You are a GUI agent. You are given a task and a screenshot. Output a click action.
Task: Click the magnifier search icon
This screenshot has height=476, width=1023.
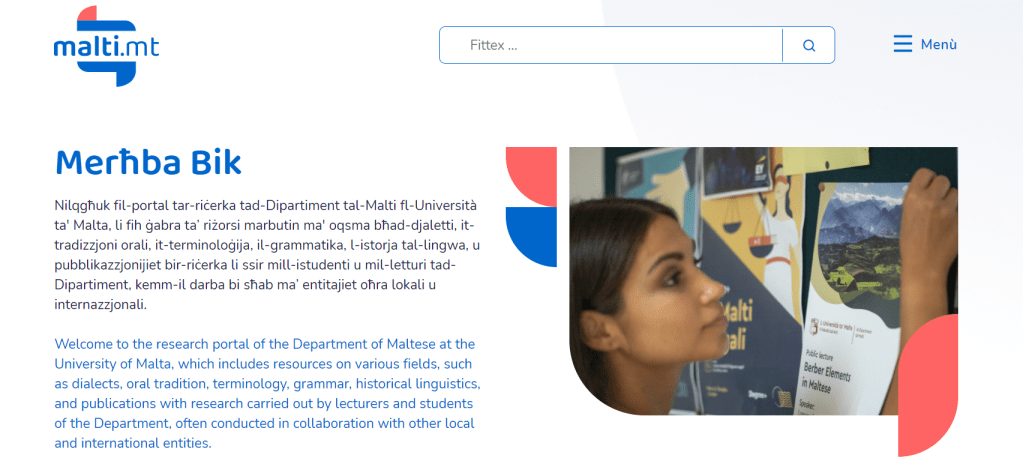coord(809,46)
